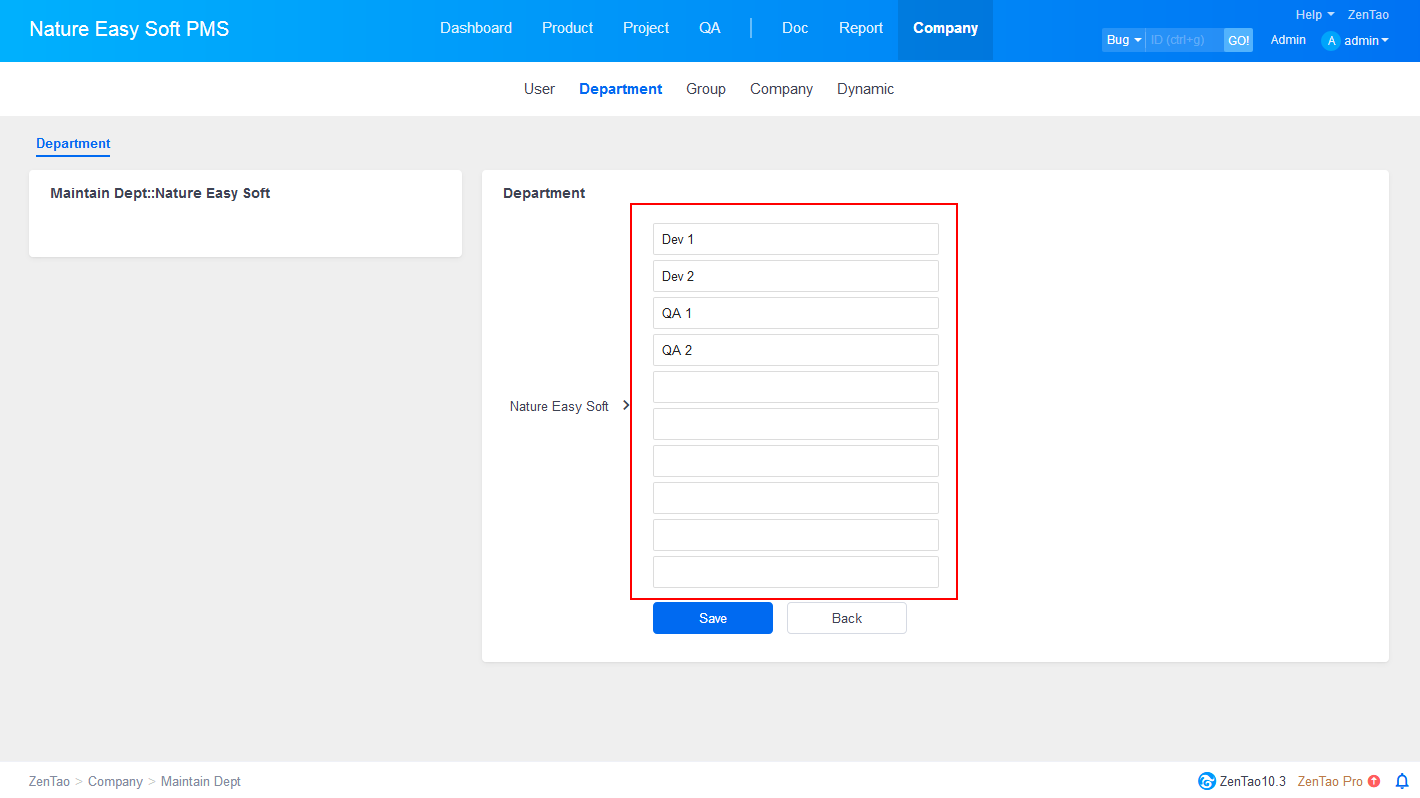The height and width of the screenshot is (798, 1420).
Task: Click the Dev 1 department field
Action: click(795, 239)
